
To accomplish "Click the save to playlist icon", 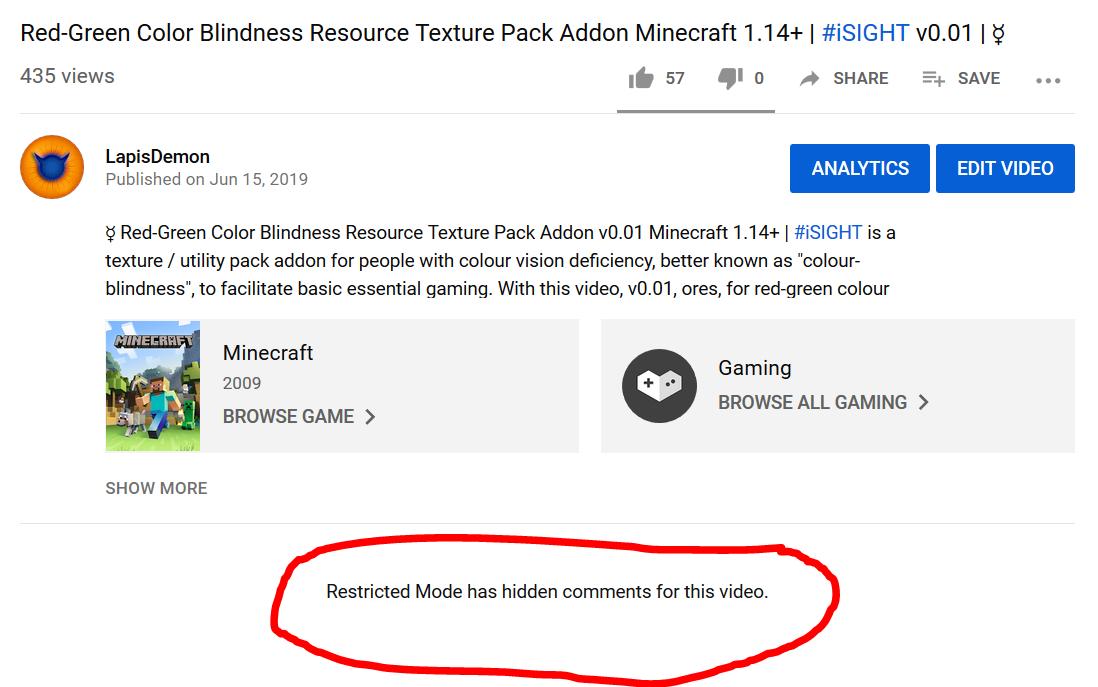I will [933, 78].
